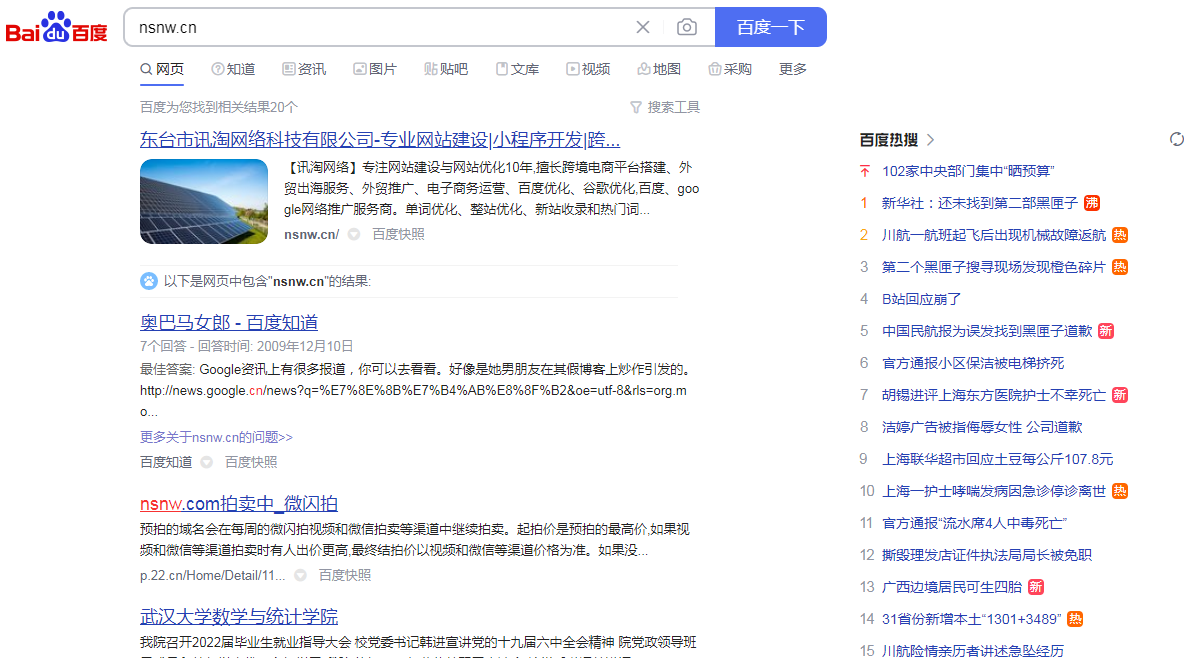
Task: Open 31省份新增本土"1301+3489"
Action: [971, 619]
